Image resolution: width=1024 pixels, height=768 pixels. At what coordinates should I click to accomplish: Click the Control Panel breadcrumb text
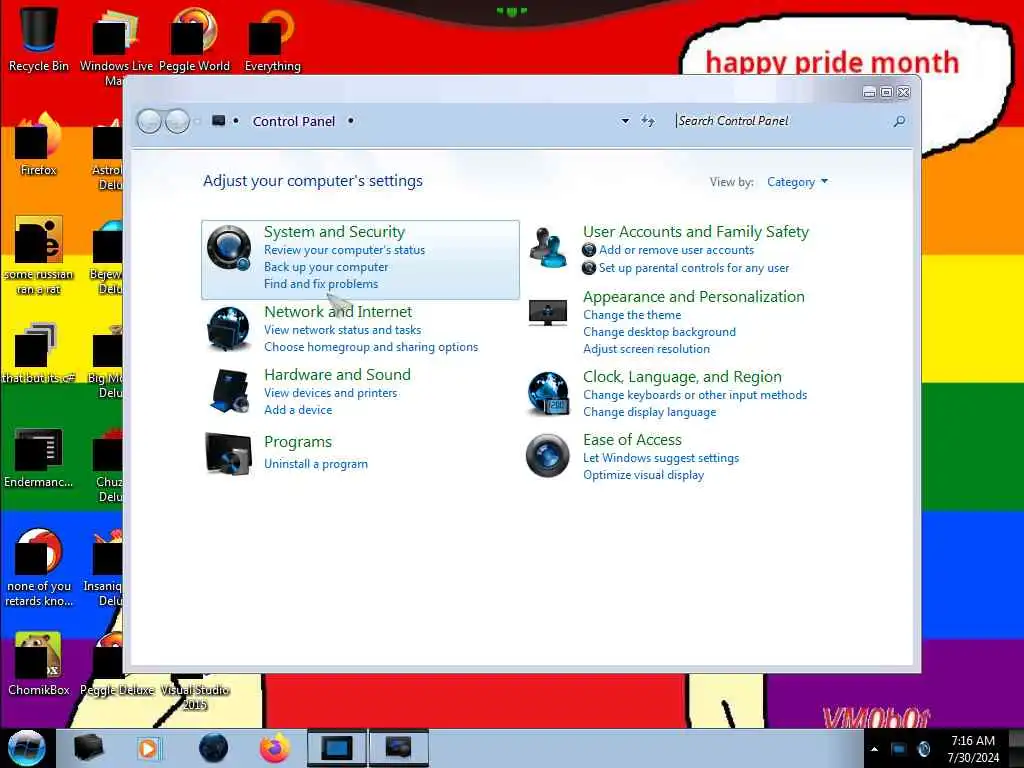[x=294, y=121]
